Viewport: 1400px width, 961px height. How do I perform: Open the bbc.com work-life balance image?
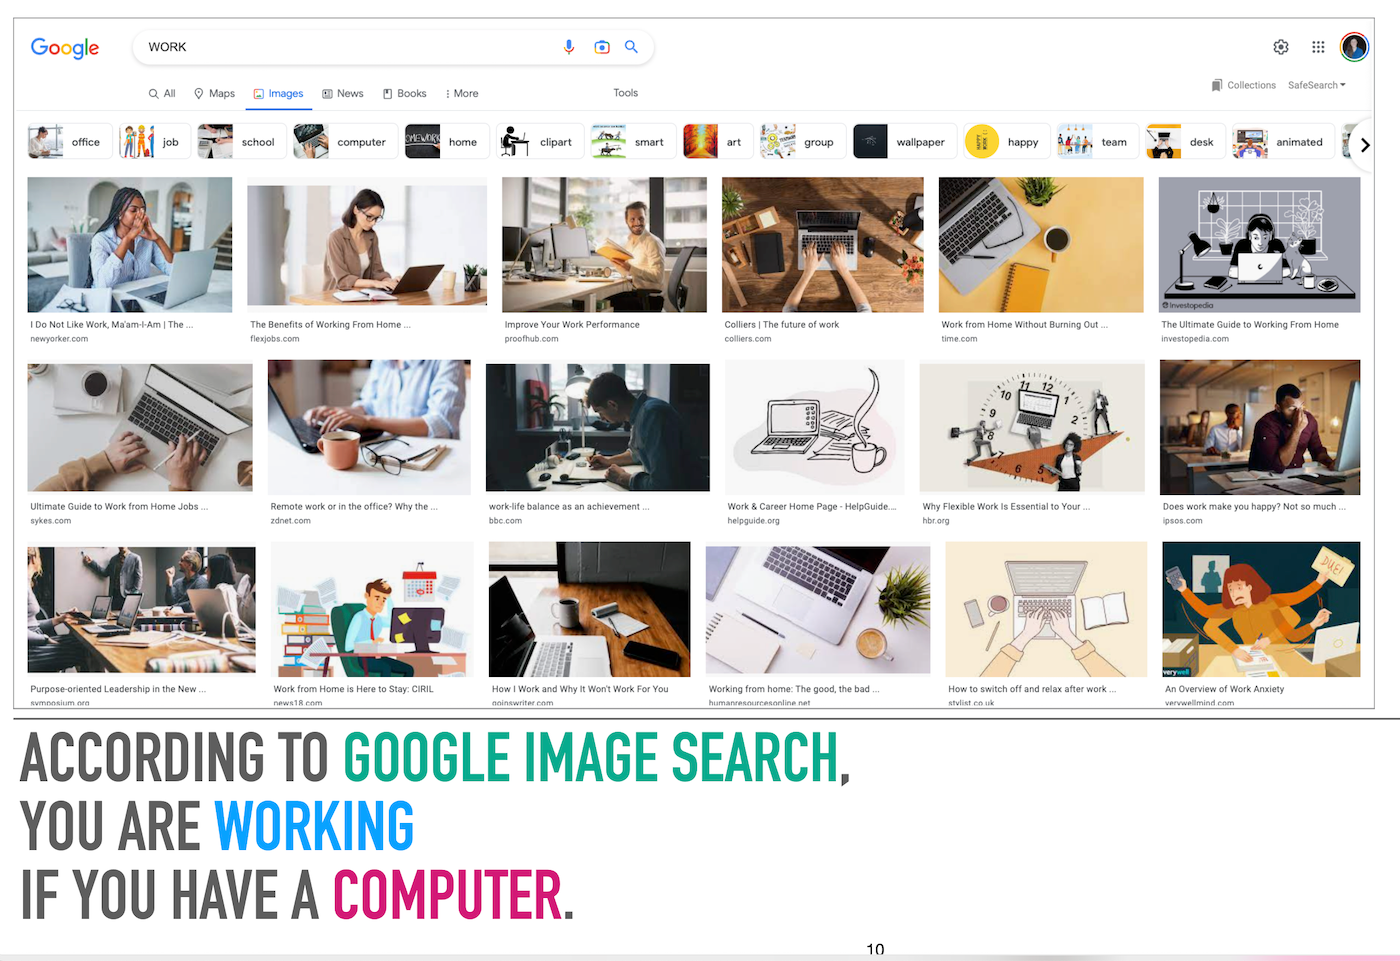pos(597,428)
